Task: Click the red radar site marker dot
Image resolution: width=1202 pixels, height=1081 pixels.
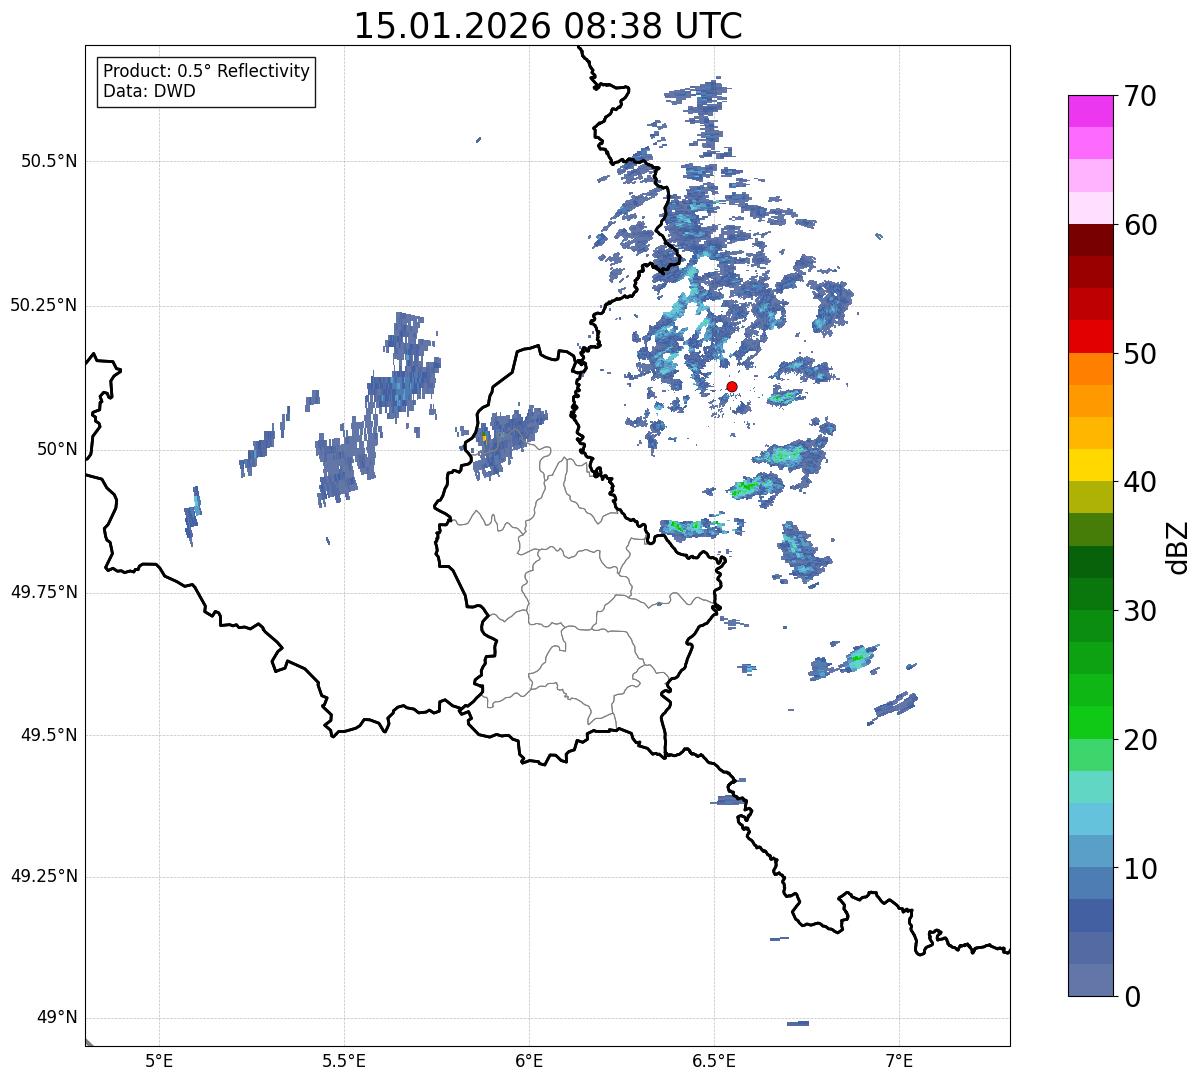Action: pyautogui.click(x=732, y=386)
